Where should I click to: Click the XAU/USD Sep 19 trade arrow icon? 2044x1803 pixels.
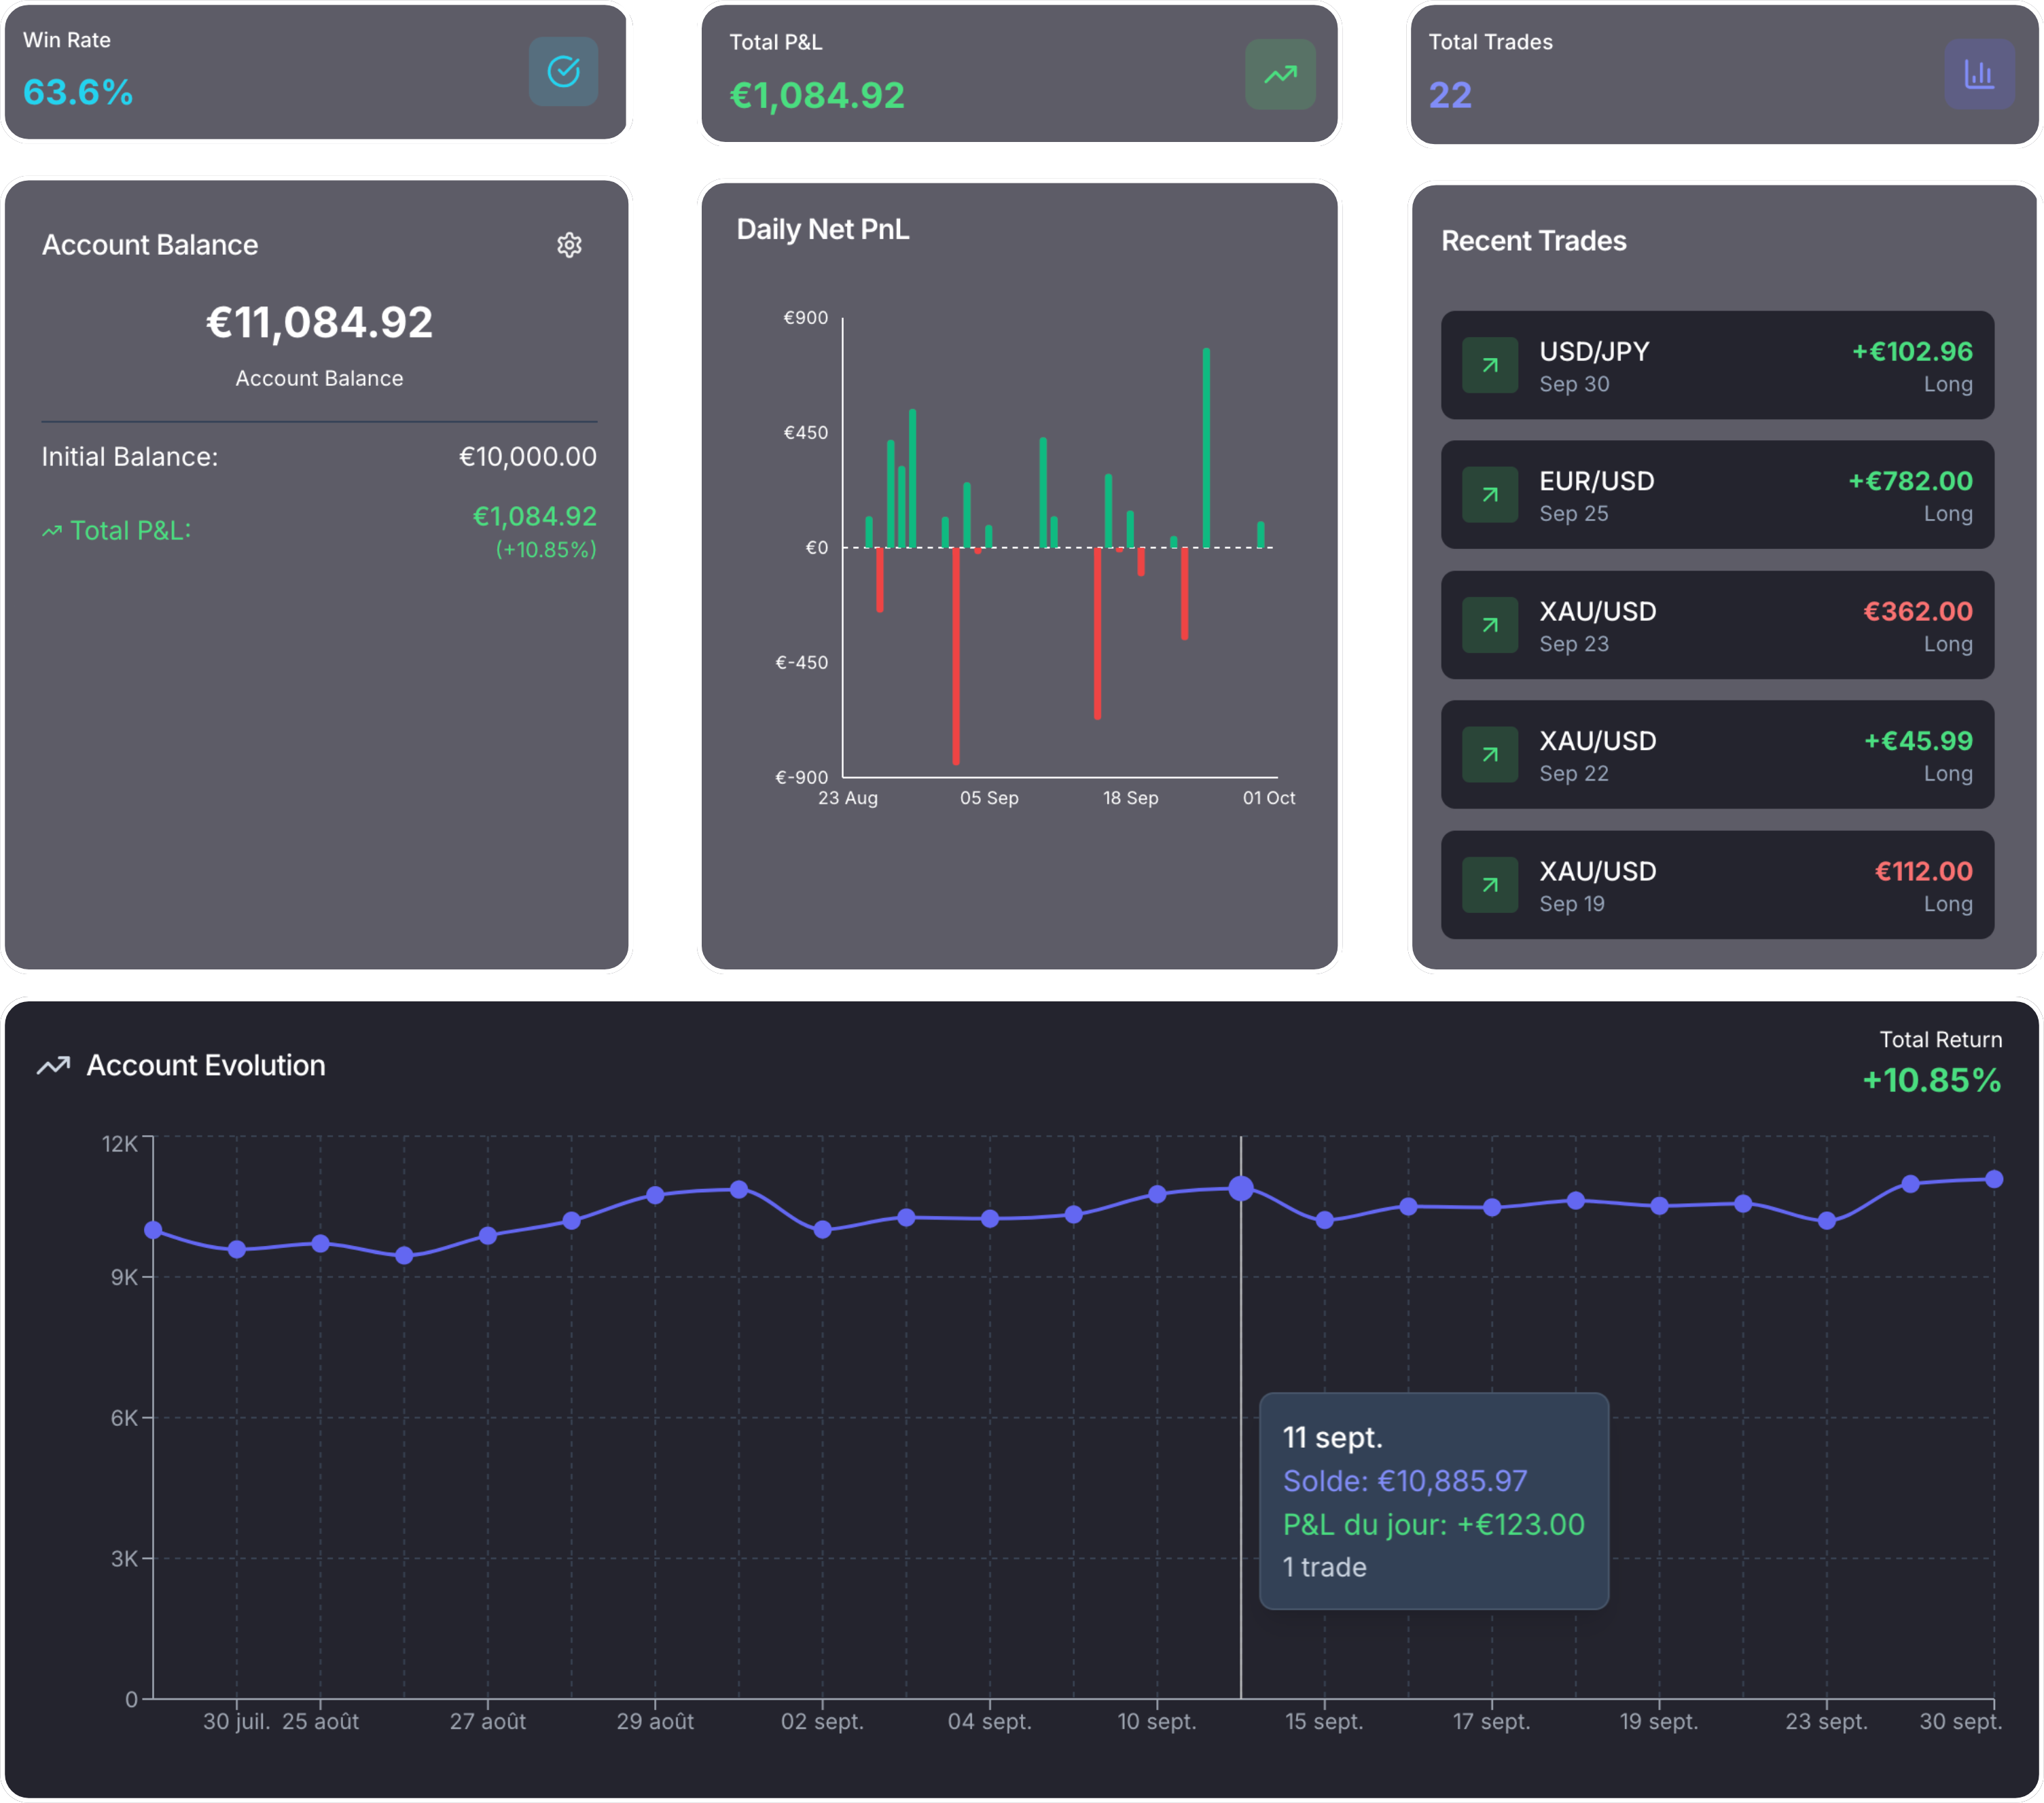pyautogui.click(x=1489, y=885)
